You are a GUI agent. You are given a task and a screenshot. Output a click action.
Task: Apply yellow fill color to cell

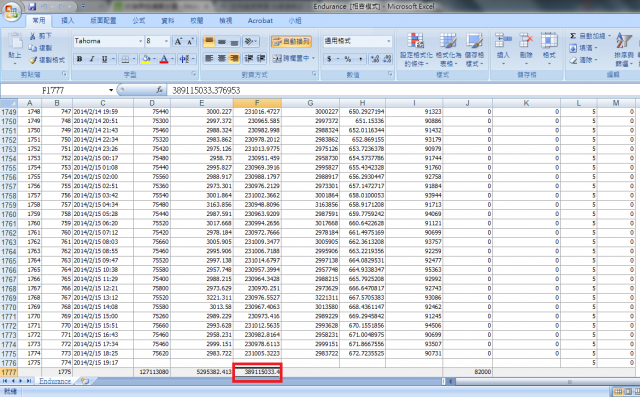pos(146,59)
